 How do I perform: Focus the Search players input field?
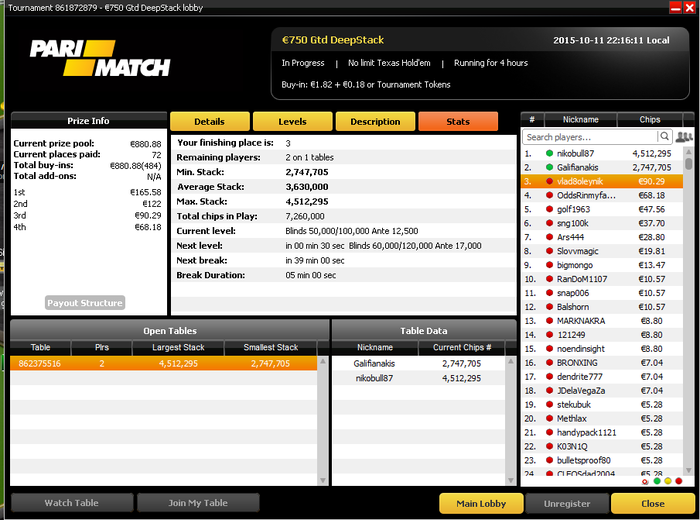pyautogui.click(x=590, y=137)
